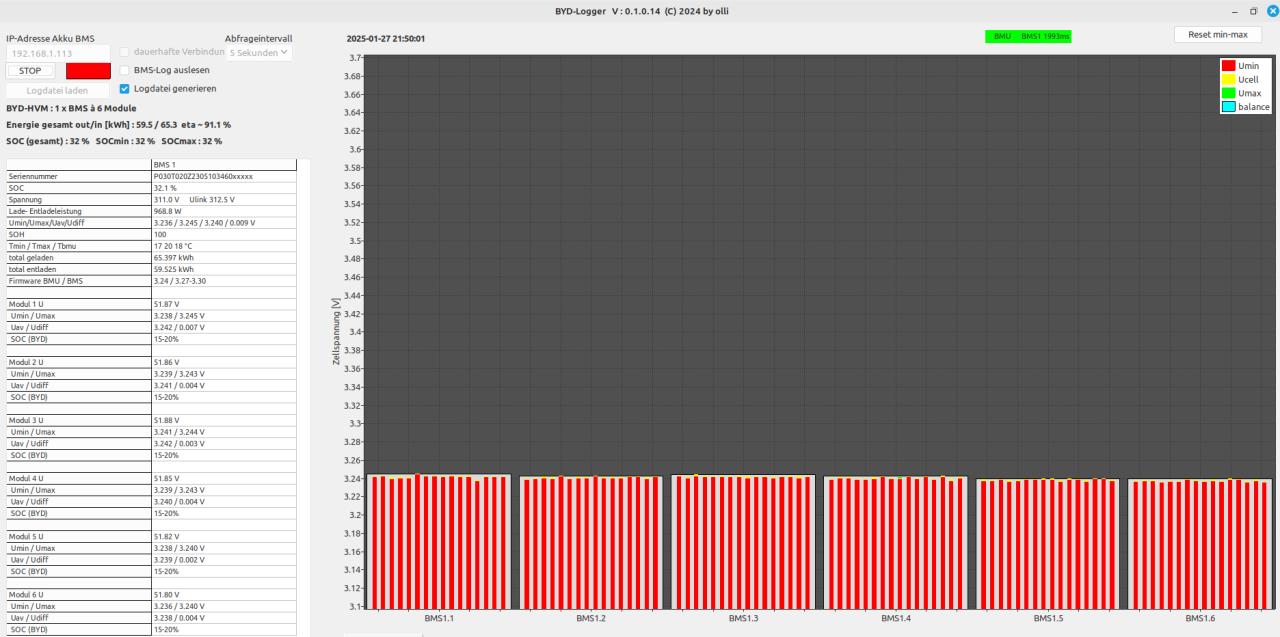This screenshot has width=1280, height=637.
Task: Click the BMS1.6 bar group in chart
Action: click(x=1198, y=543)
